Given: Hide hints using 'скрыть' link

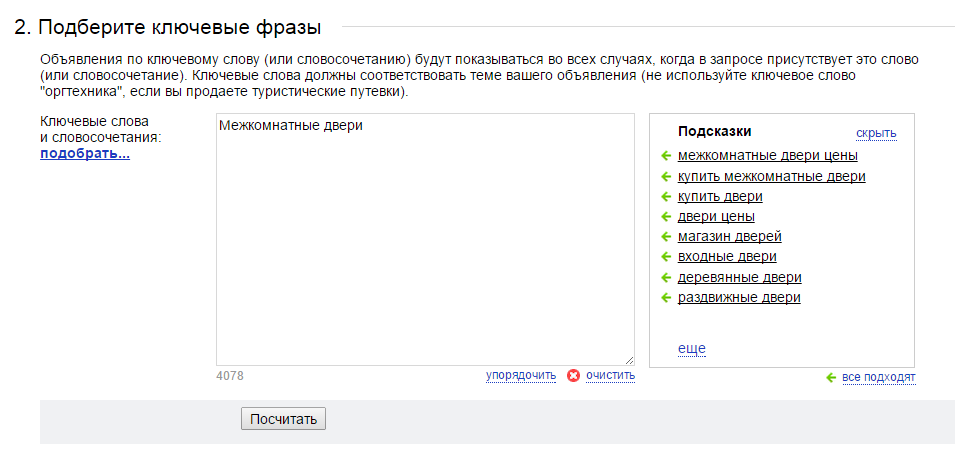Looking at the screenshot, I should [876, 133].
